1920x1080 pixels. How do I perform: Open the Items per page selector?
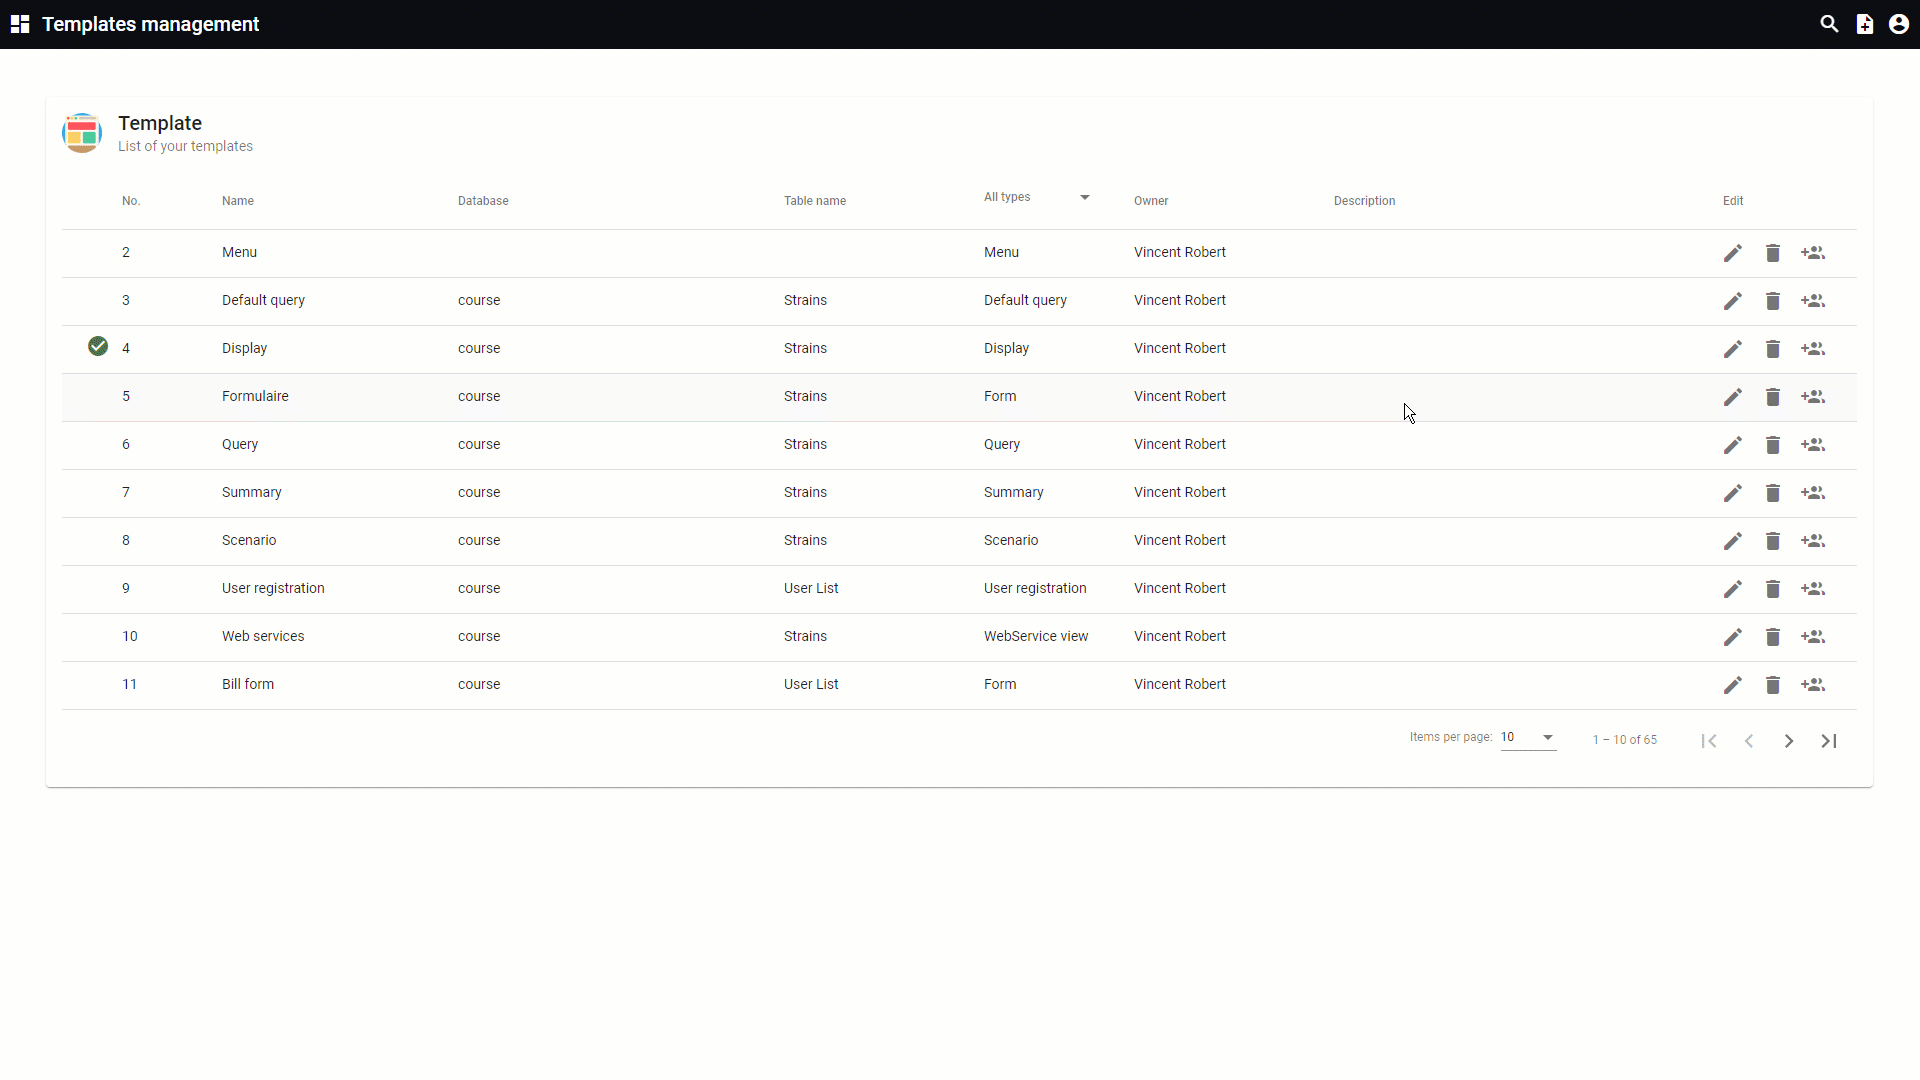[1528, 738]
